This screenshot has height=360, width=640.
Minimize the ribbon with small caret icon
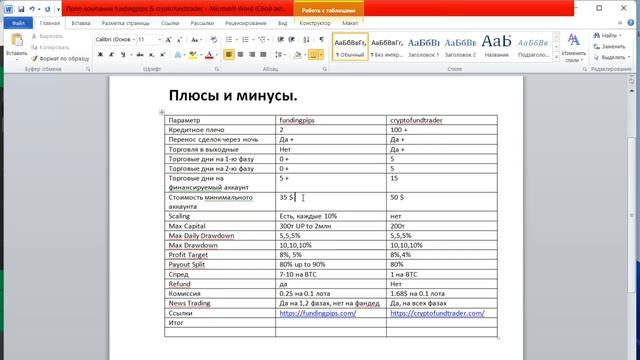[620, 23]
